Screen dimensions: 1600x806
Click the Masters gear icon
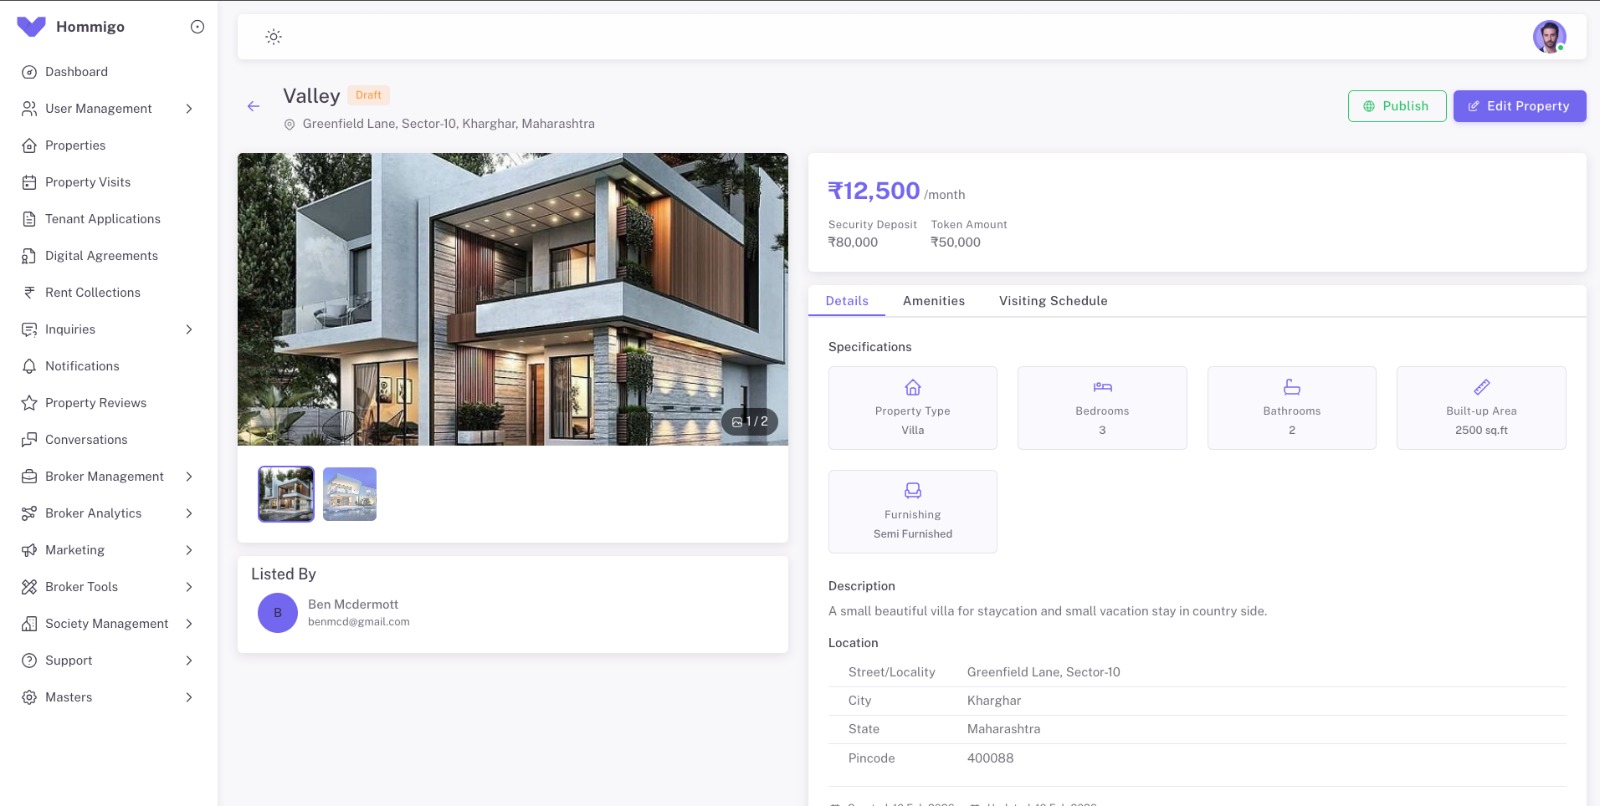29,698
